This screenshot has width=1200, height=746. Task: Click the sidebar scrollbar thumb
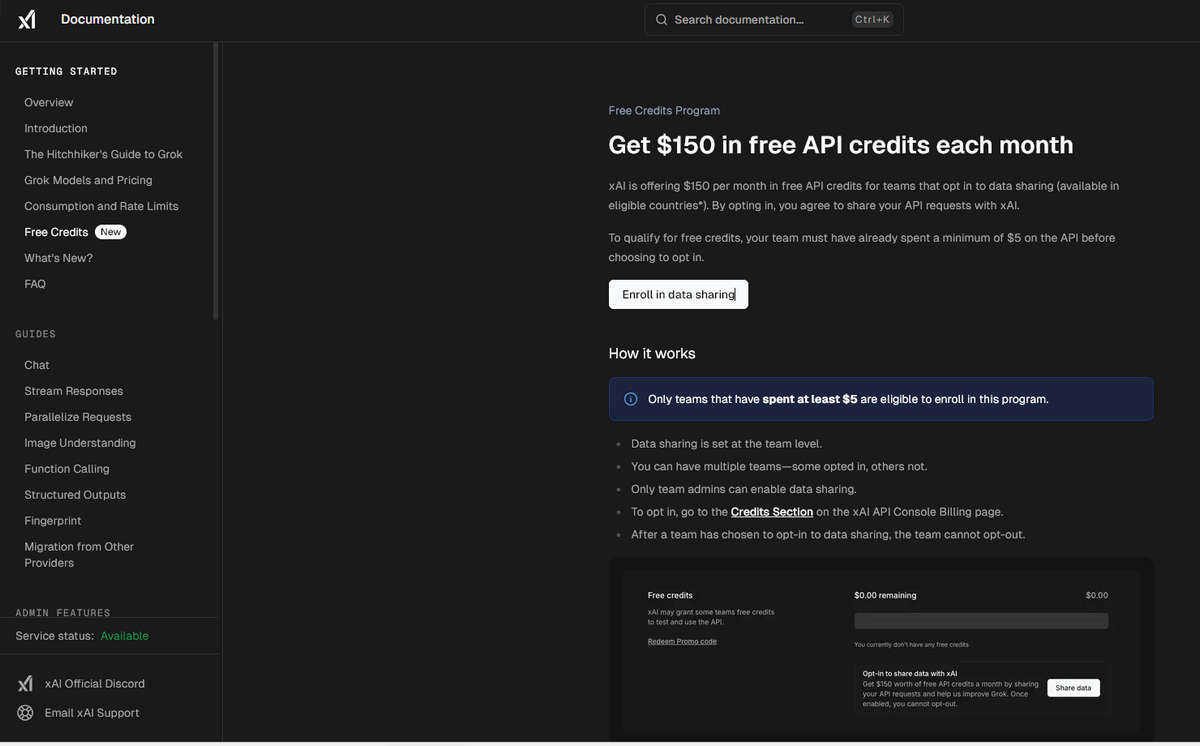tap(215, 180)
